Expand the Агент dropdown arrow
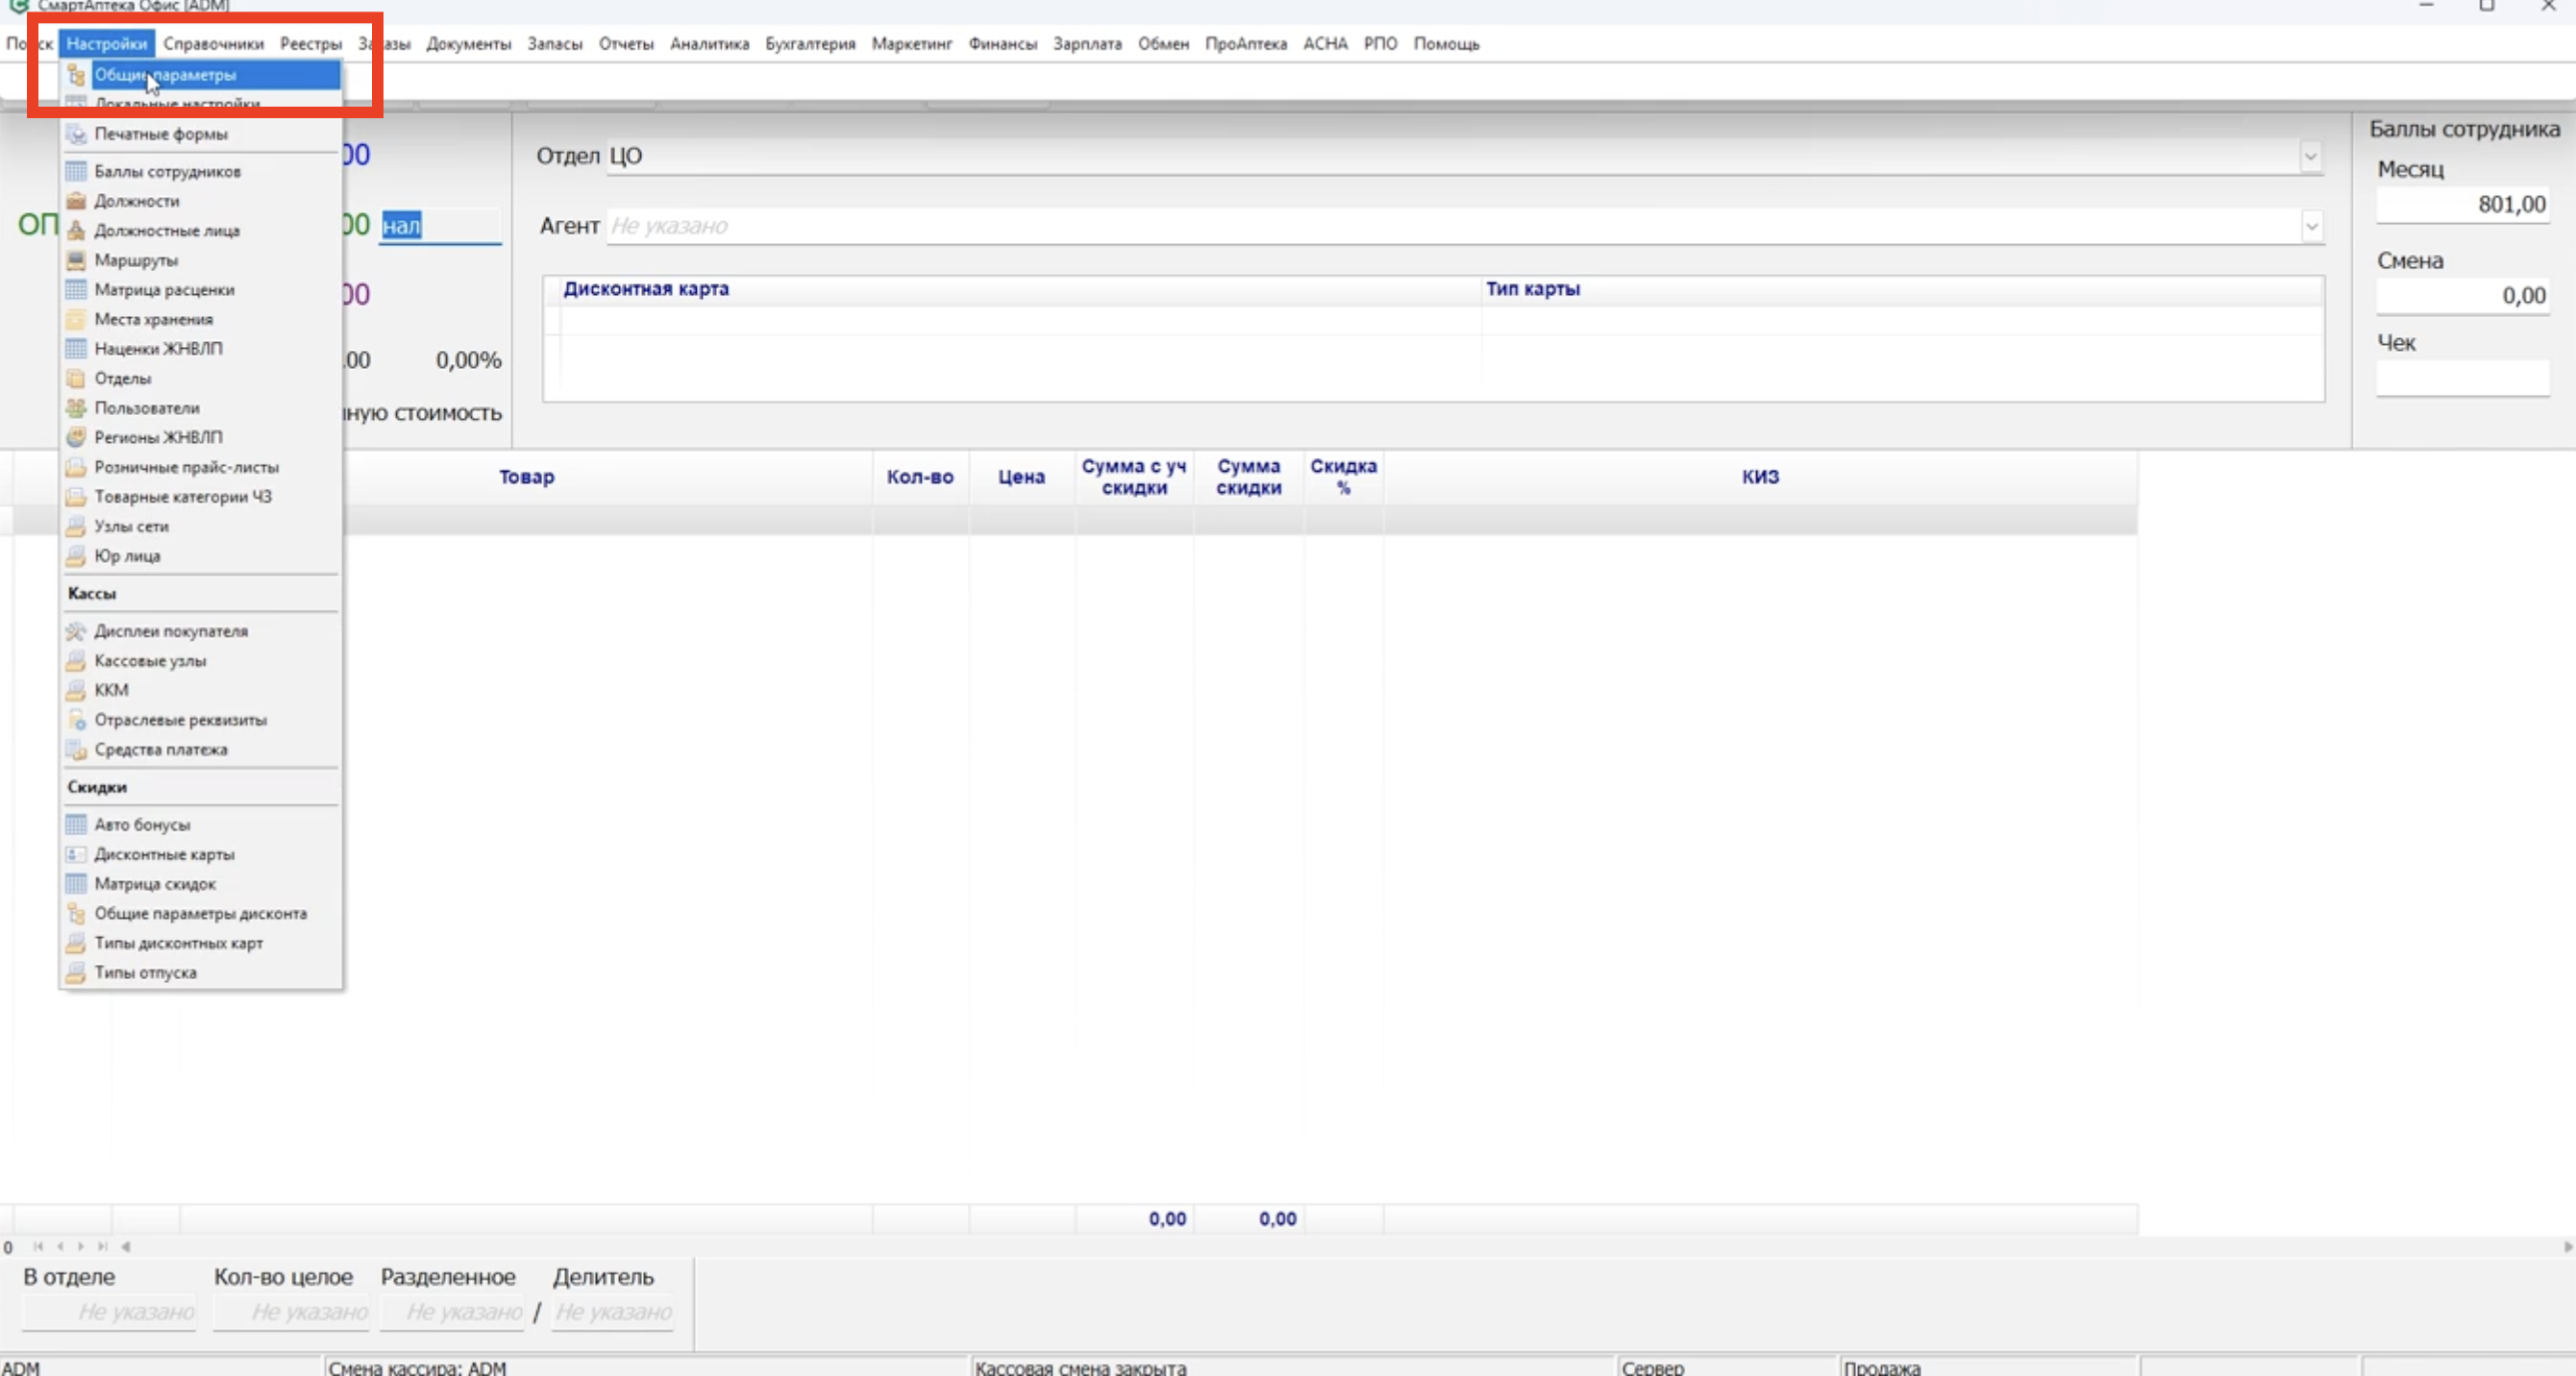 pos(2311,227)
